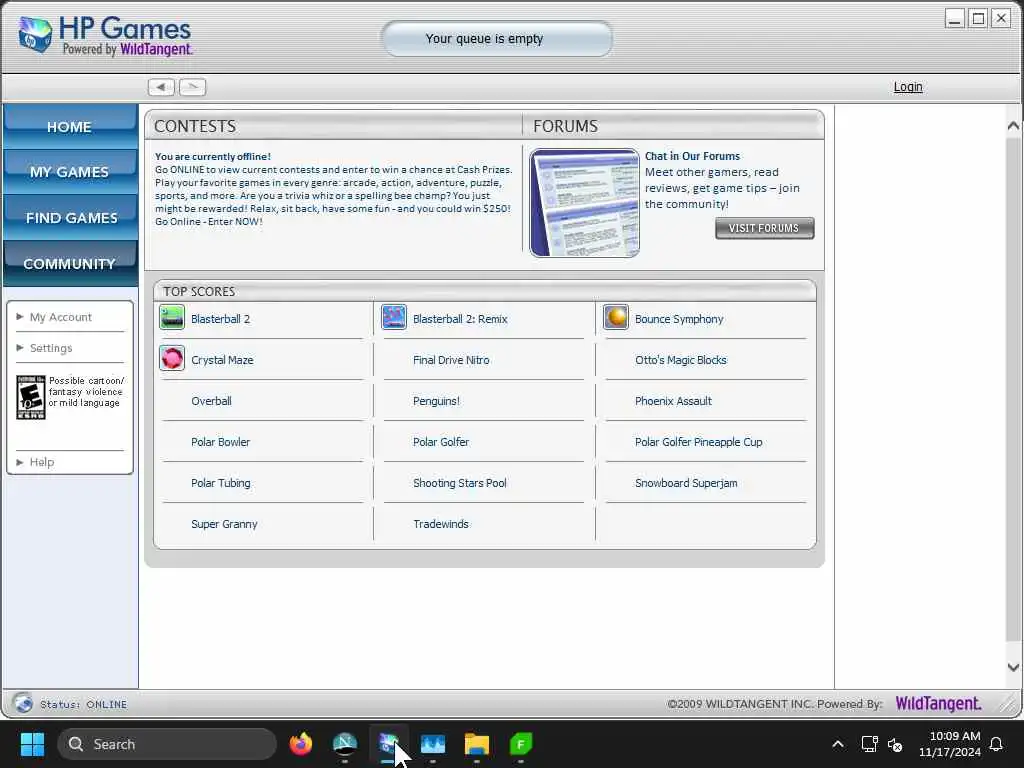Viewport: 1024px width, 768px height.
Task: Open Crystal Maze top scores
Action: pos(222,360)
